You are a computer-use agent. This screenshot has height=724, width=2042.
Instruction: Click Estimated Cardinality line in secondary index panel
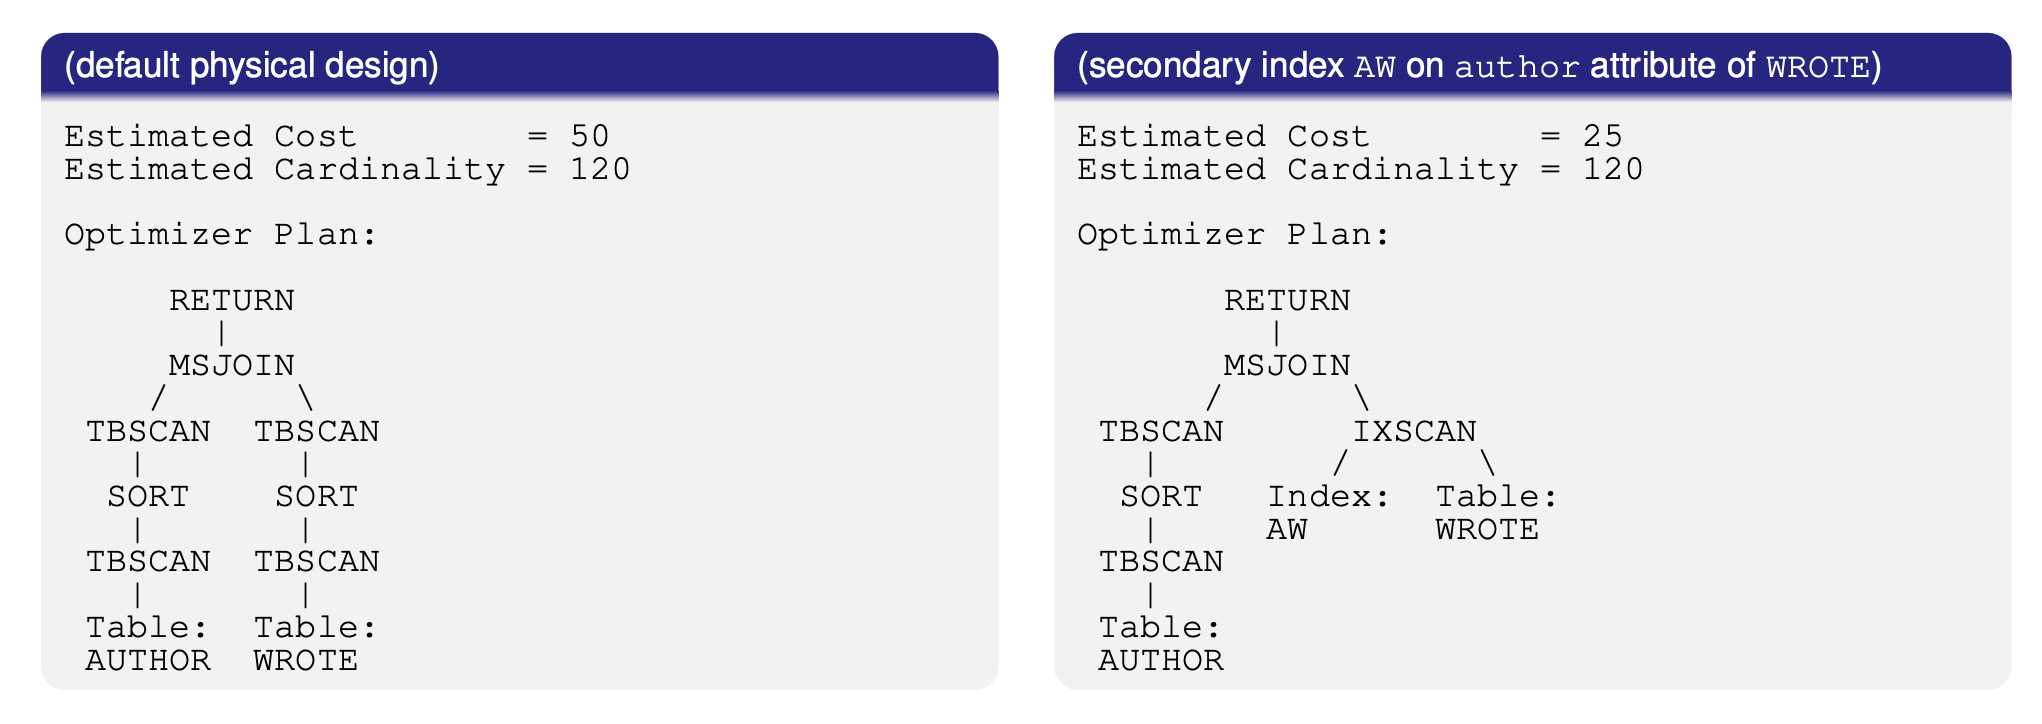click(x=1359, y=169)
